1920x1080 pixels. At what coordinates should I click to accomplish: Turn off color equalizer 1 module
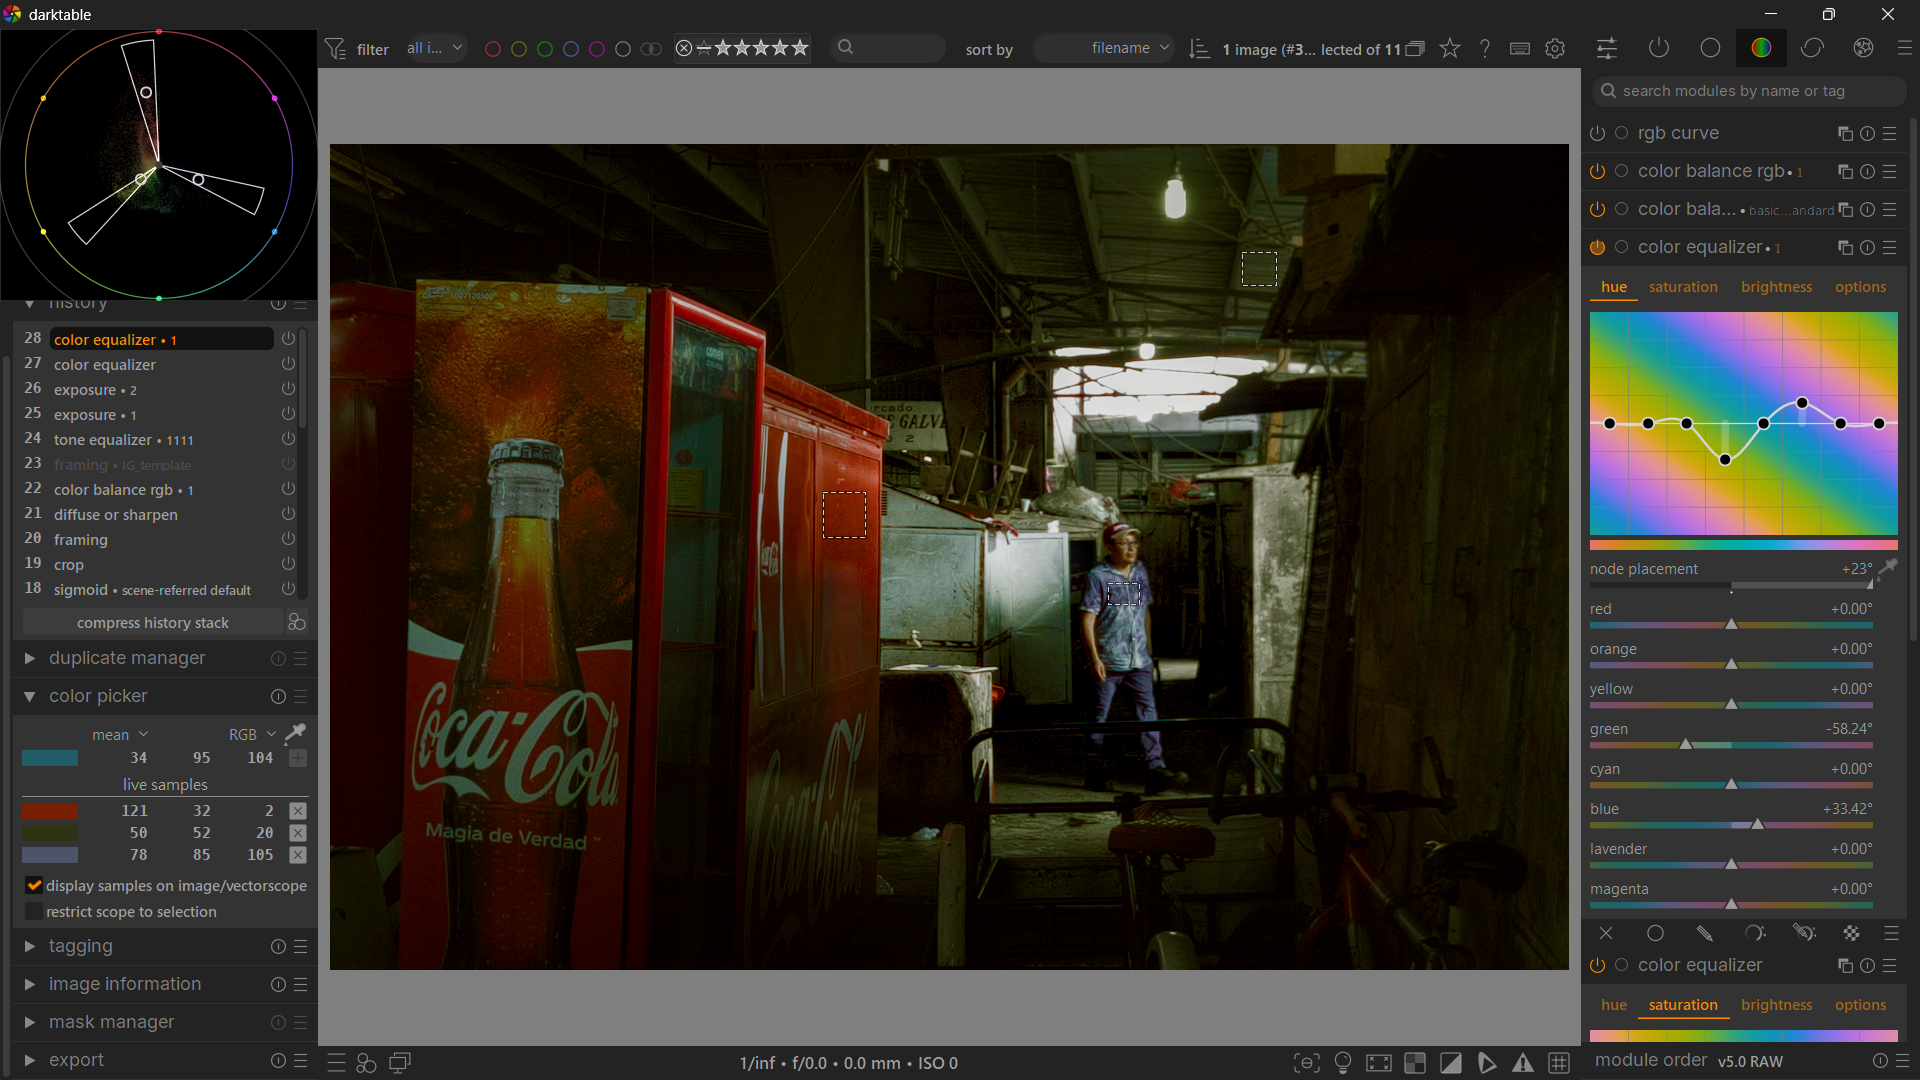coord(1597,247)
